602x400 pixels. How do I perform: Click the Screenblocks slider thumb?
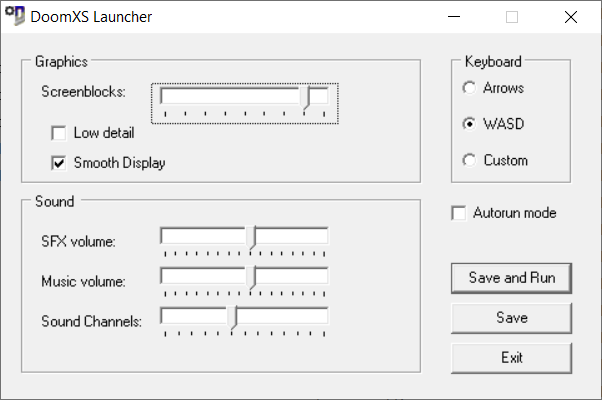tap(305, 98)
